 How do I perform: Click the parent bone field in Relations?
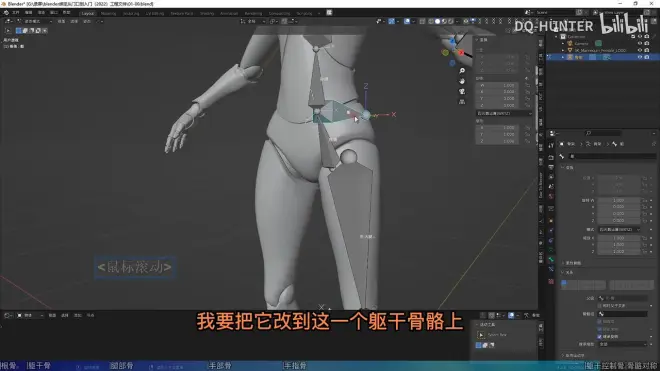click(623, 298)
